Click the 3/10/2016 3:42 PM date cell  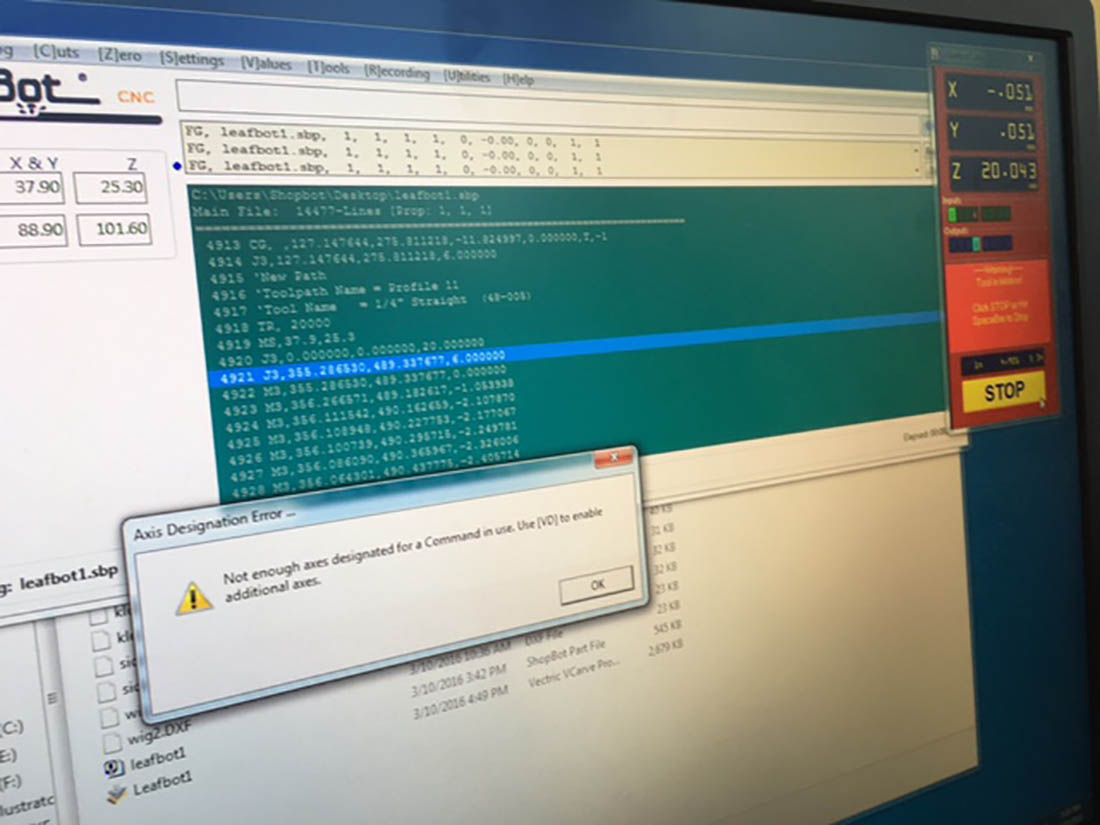pos(459,680)
